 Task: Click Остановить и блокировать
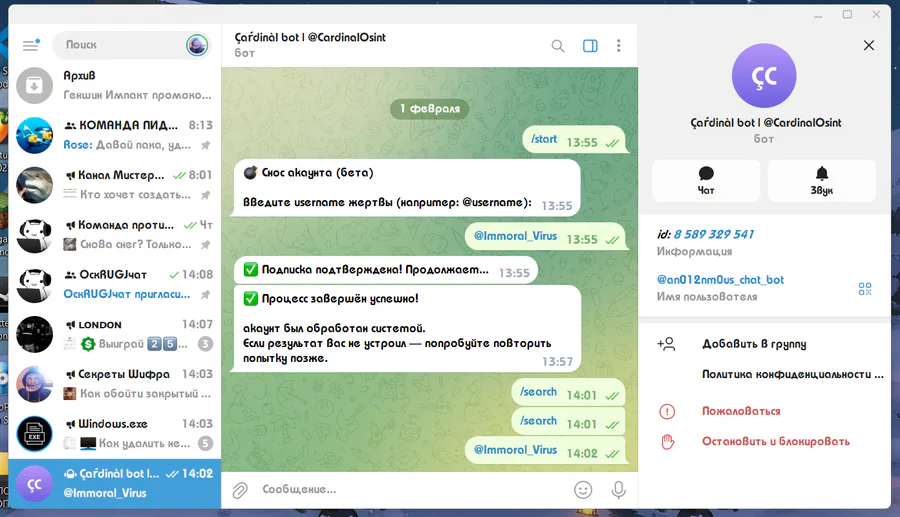(775, 441)
